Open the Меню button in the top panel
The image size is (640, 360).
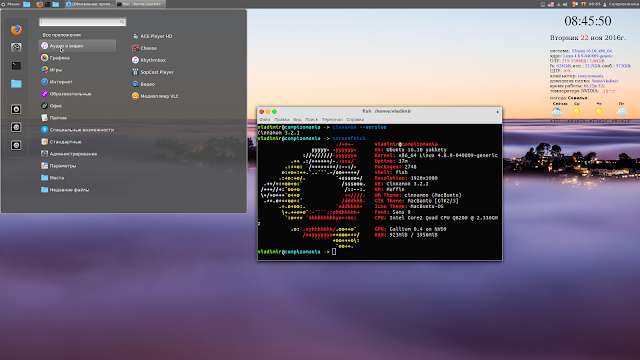click(11, 4)
